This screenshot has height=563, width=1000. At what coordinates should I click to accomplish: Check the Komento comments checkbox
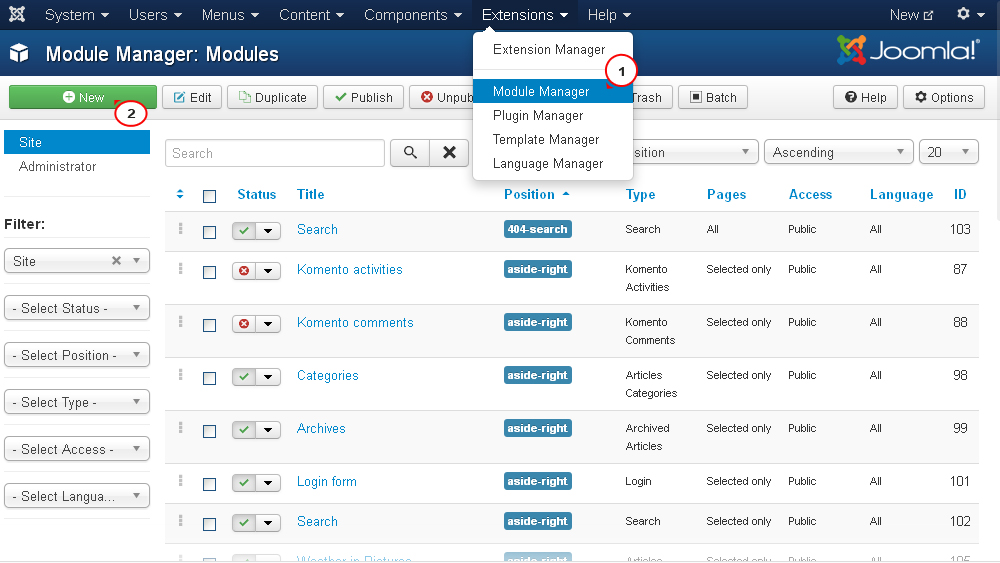pos(209,326)
